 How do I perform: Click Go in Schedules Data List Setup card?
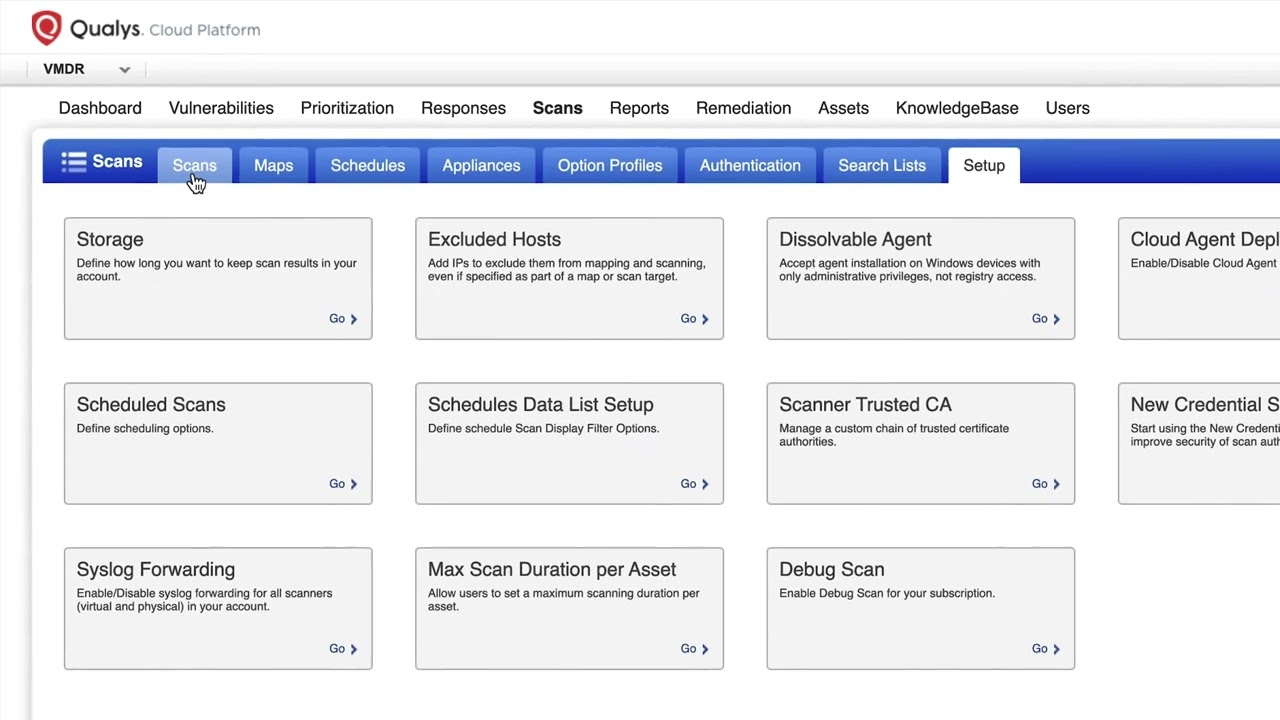[x=694, y=483]
